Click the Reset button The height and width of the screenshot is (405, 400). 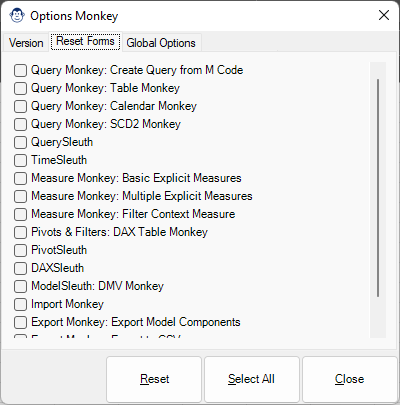point(154,379)
